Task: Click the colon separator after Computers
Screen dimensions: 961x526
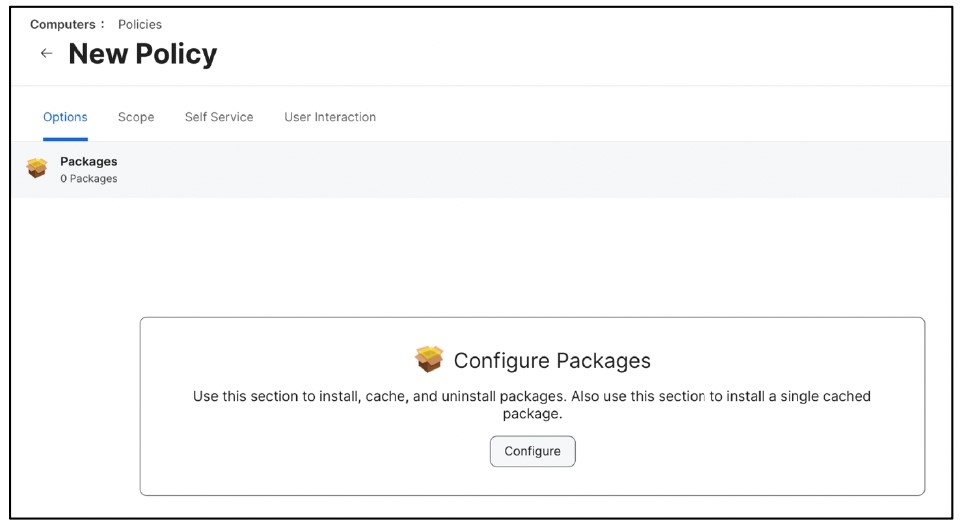Action: 102,25
